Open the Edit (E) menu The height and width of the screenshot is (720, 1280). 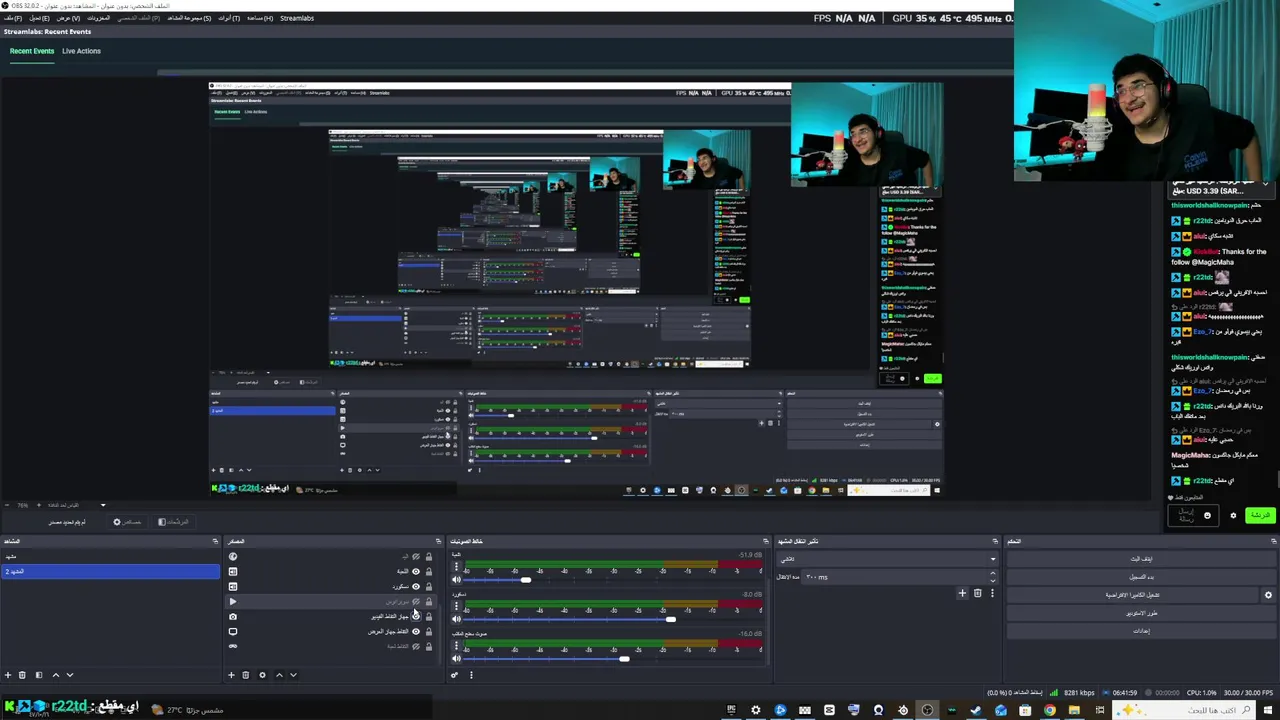pyautogui.click(x=39, y=18)
